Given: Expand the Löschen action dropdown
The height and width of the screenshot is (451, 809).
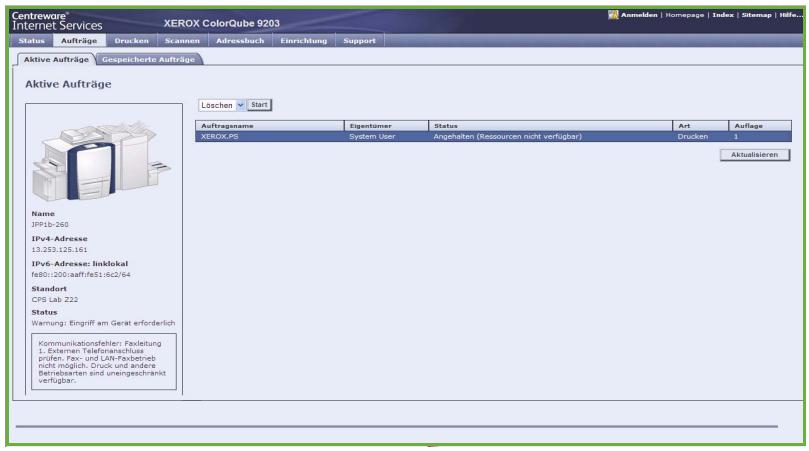Looking at the screenshot, I should [x=221, y=105].
